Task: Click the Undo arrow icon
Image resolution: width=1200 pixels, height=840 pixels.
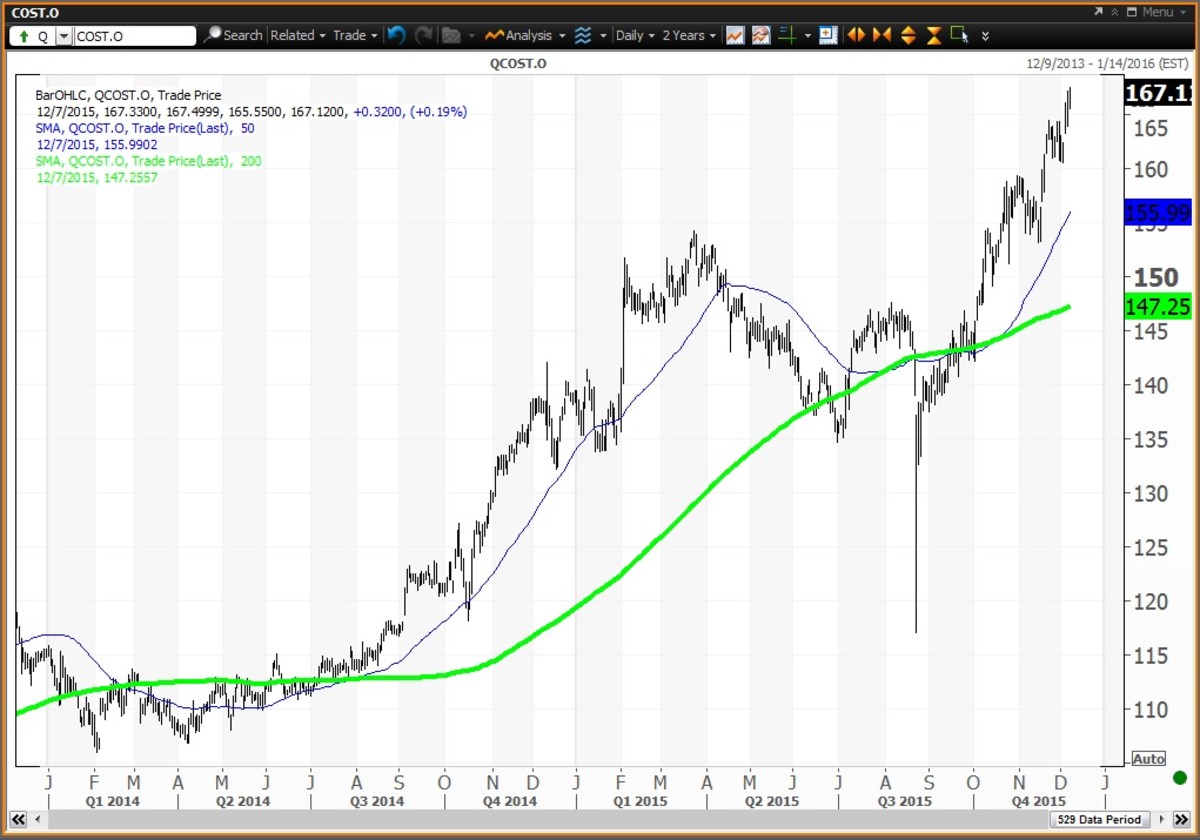Action: coord(397,35)
